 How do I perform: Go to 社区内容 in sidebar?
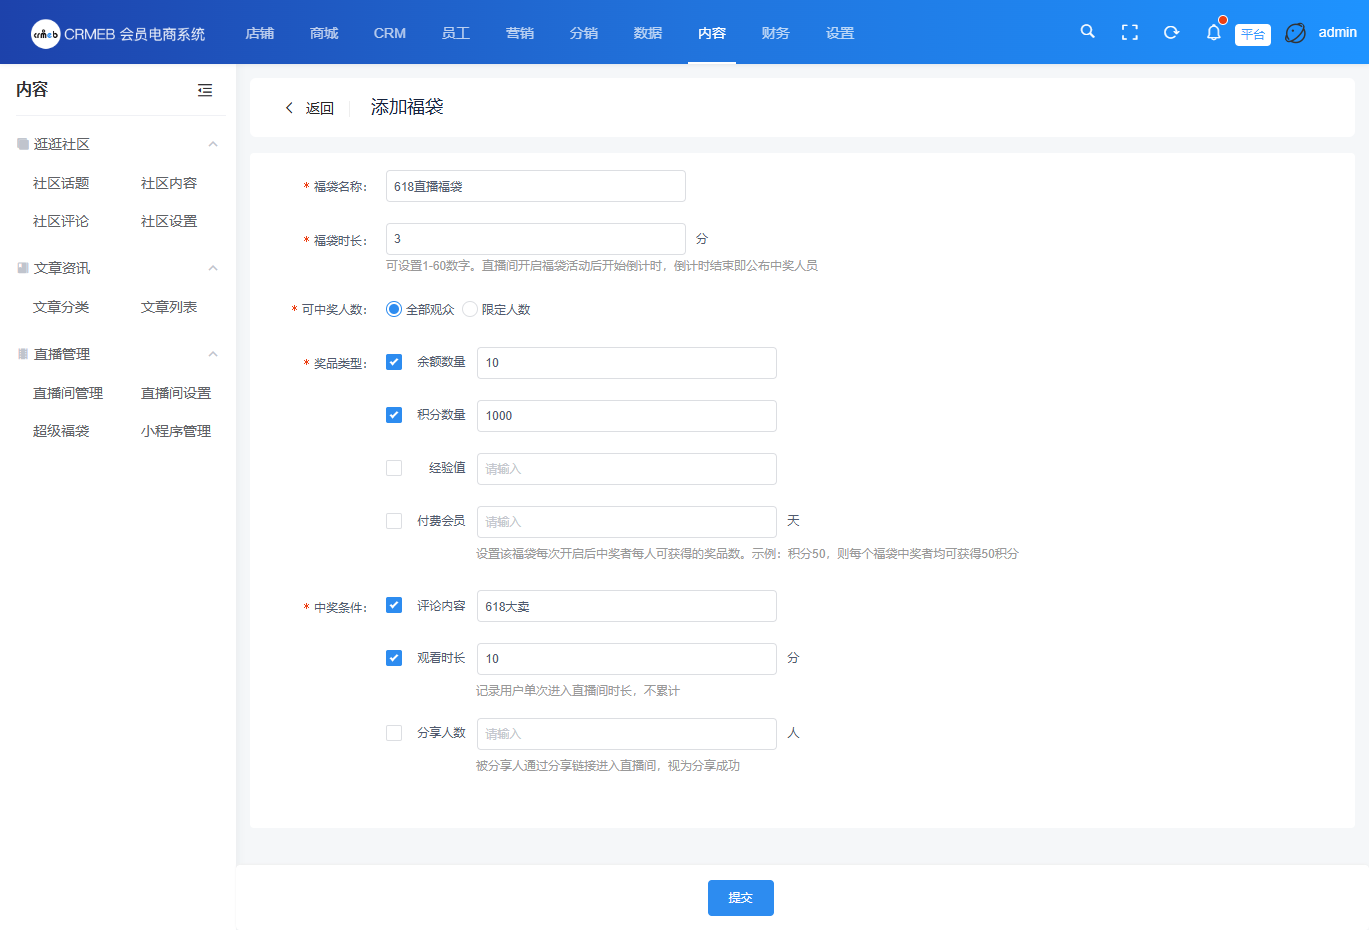coord(169,183)
